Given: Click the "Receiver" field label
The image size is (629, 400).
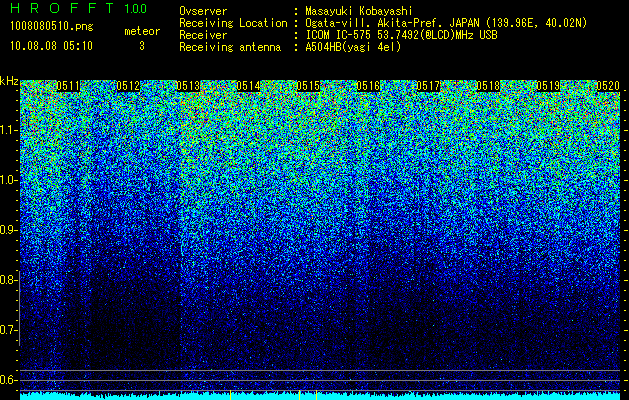Looking at the screenshot, I should click(x=203, y=35).
